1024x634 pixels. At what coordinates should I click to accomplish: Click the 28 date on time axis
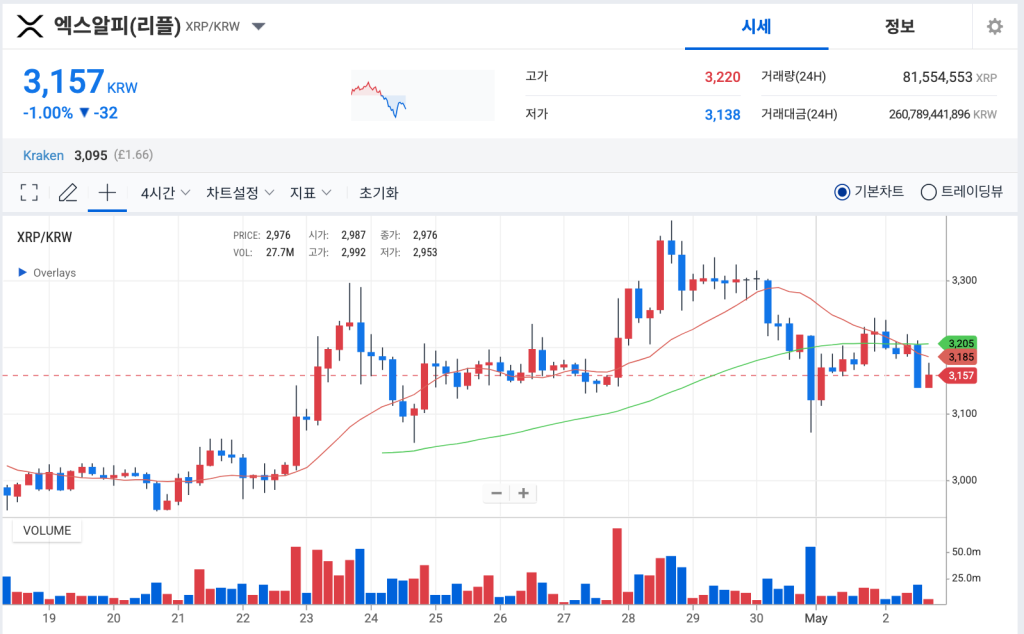[x=628, y=618]
